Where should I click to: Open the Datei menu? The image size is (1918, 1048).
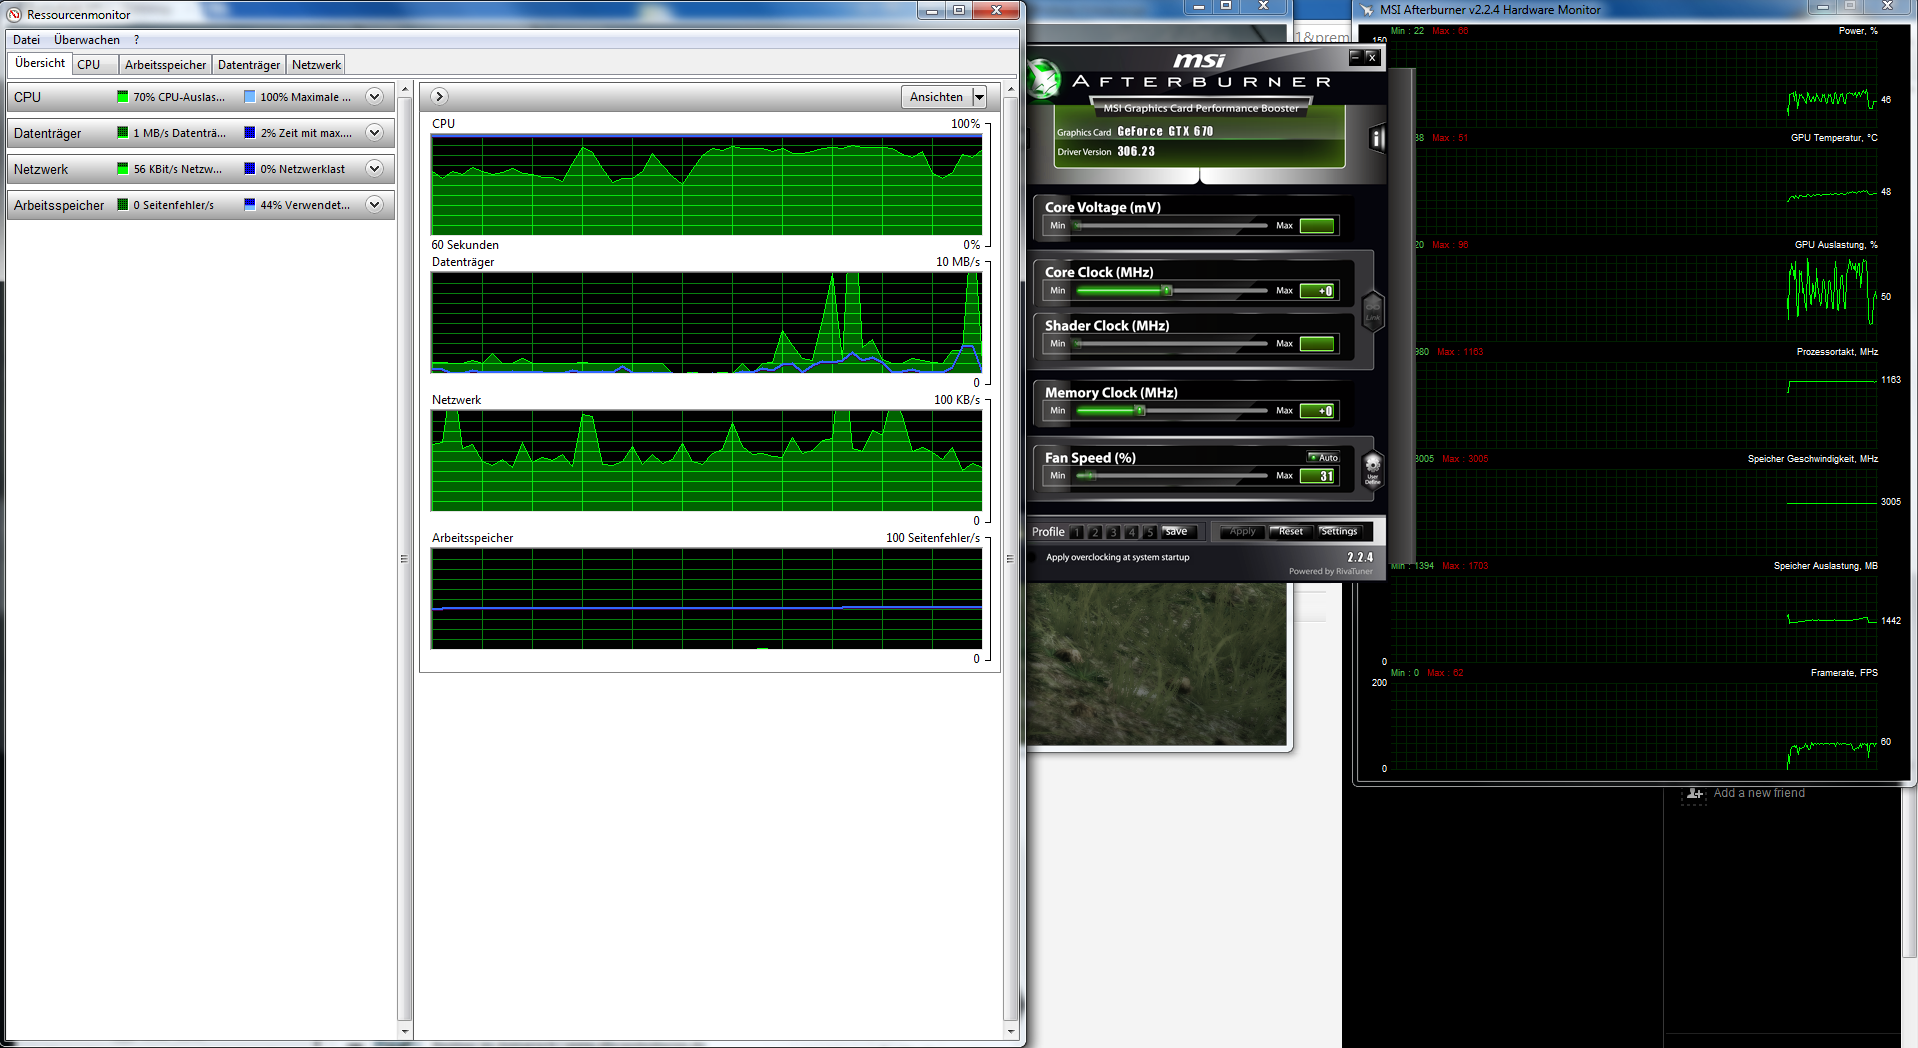click(26, 40)
